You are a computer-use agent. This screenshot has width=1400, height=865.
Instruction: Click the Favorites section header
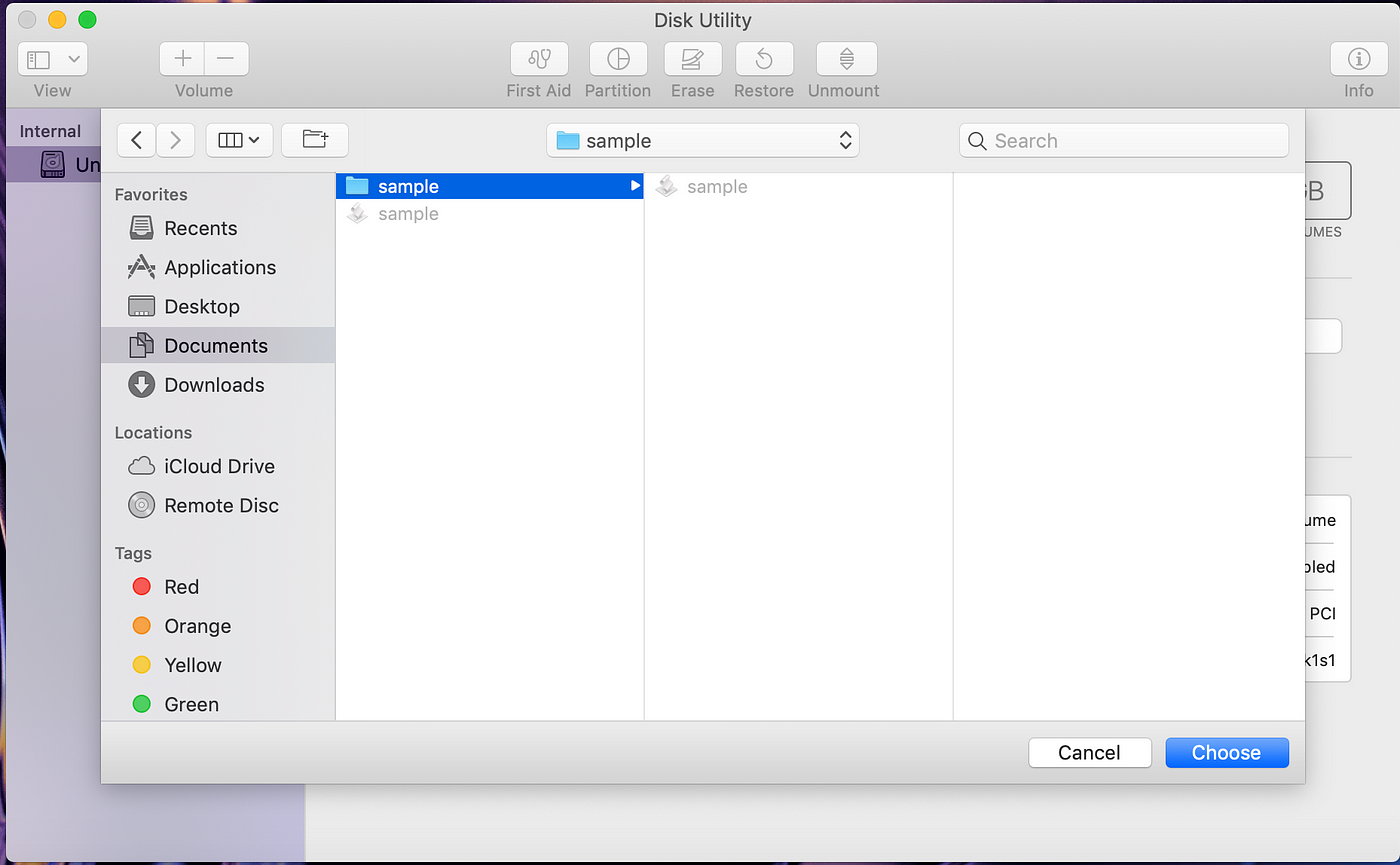pyautogui.click(x=151, y=194)
